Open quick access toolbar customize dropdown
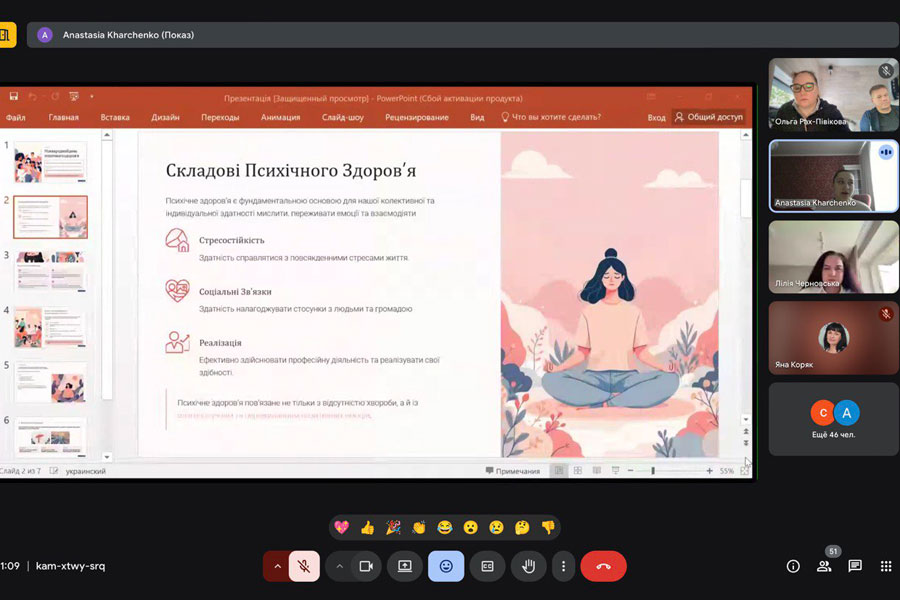This screenshot has height=600, width=900. coord(92,96)
